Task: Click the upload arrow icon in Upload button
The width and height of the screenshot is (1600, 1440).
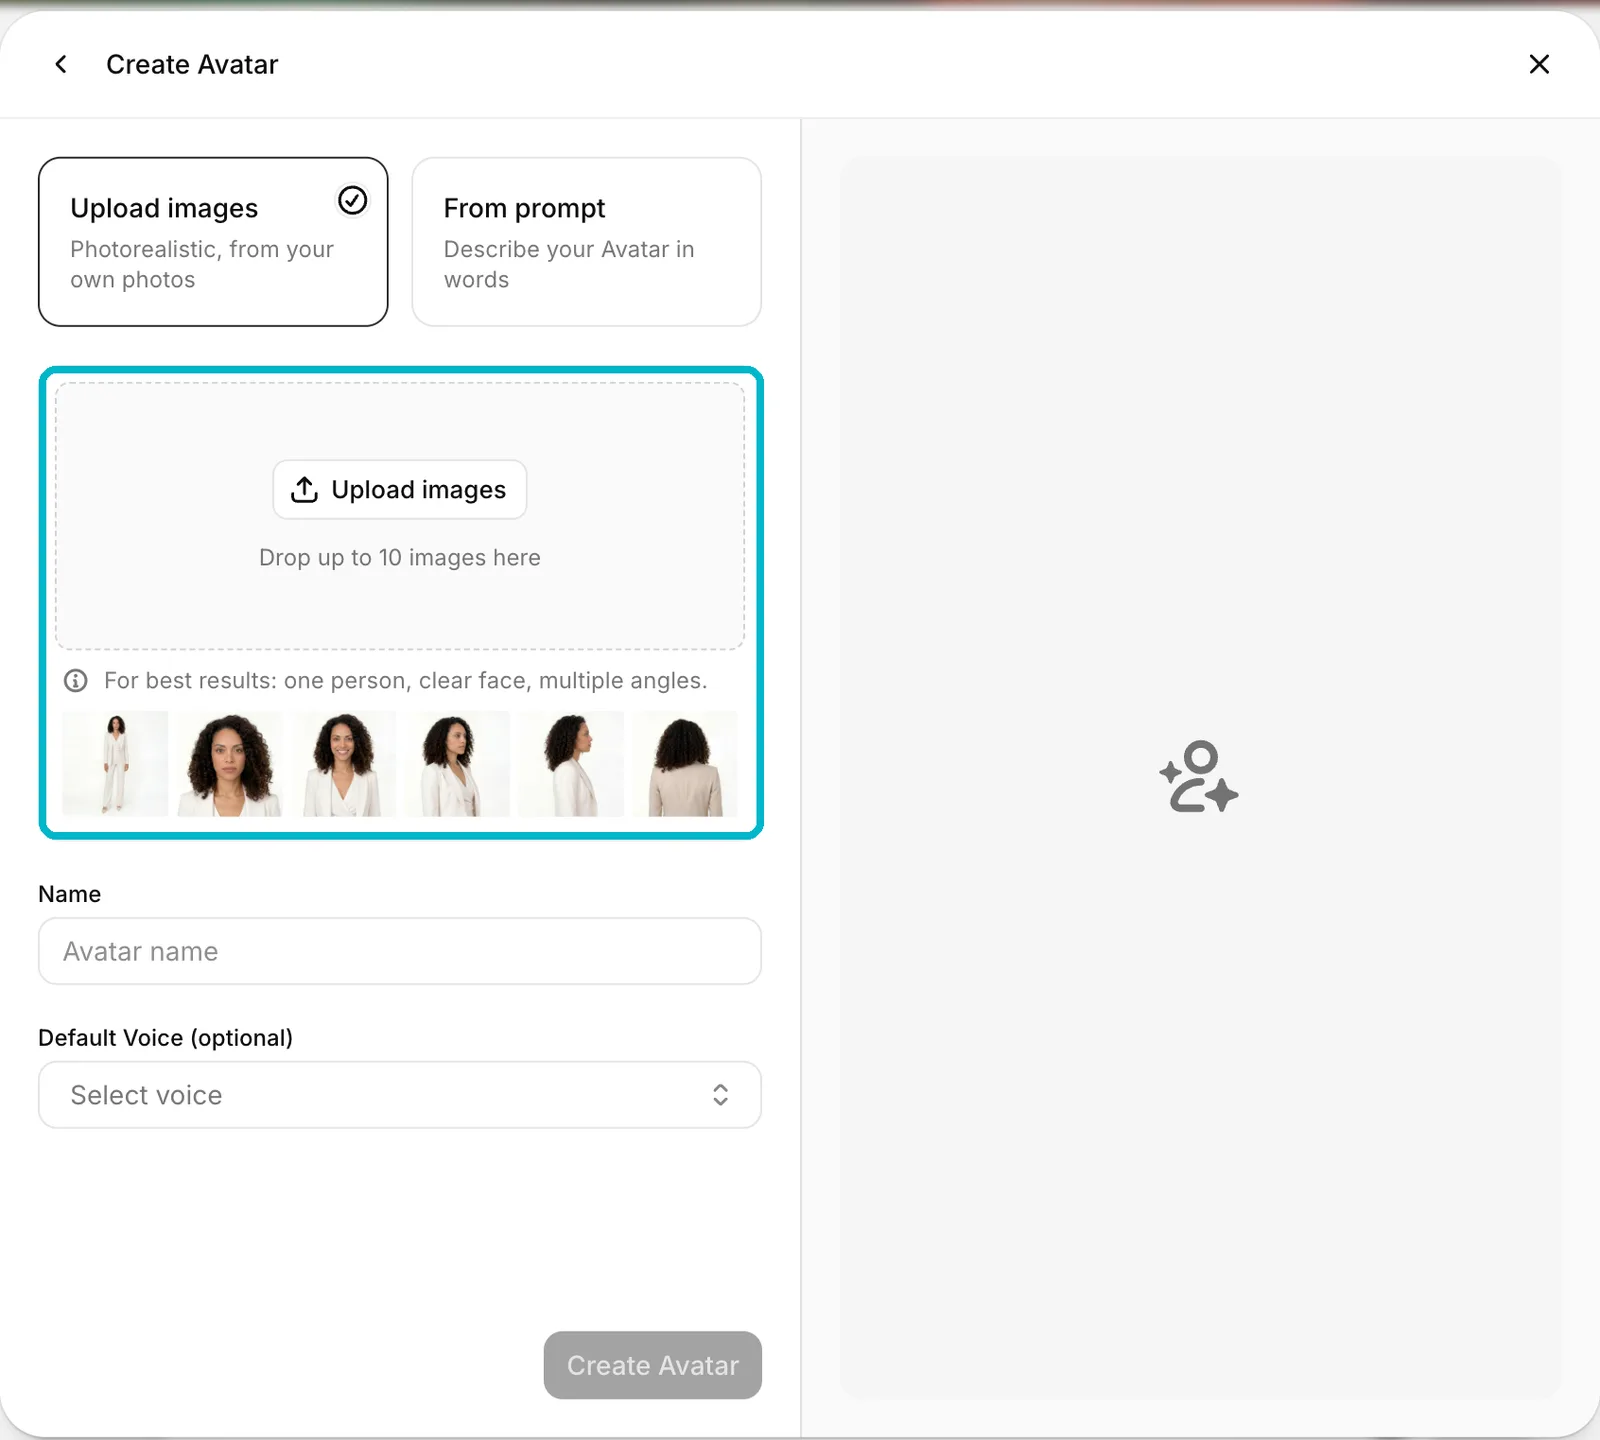Action: tap(304, 489)
